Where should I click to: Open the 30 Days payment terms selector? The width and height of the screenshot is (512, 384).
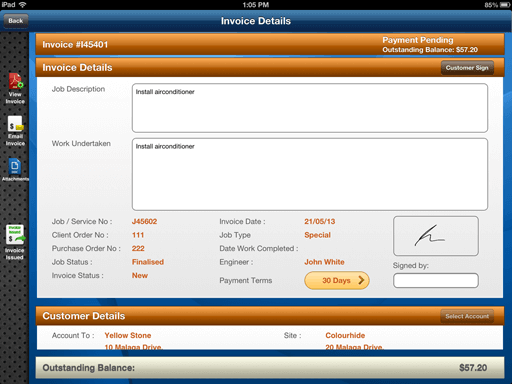(337, 280)
